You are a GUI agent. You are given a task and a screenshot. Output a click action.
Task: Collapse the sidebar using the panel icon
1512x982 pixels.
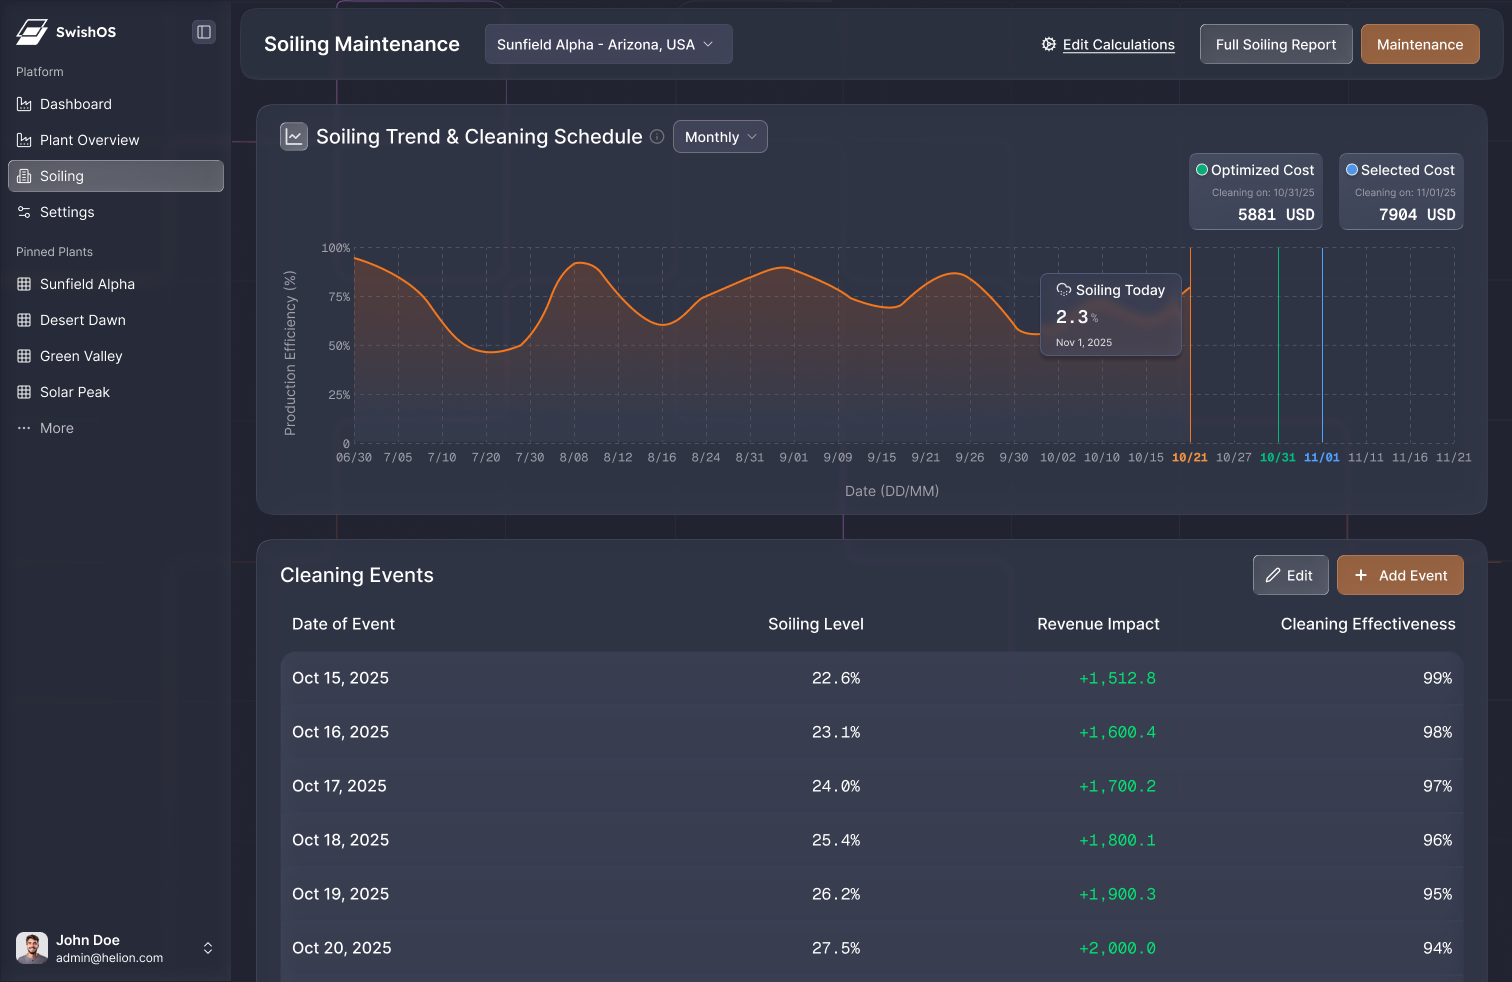tap(204, 32)
